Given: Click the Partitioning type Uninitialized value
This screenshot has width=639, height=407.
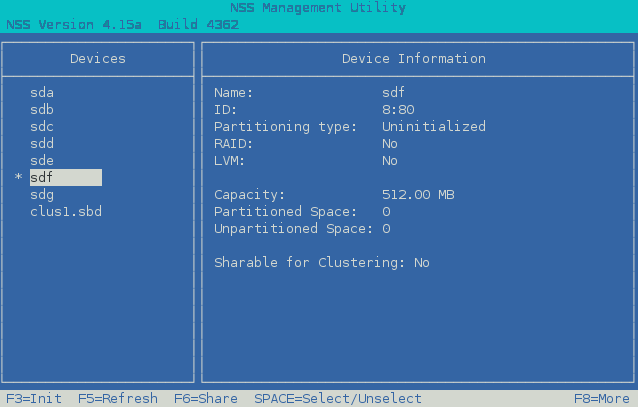Looking at the screenshot, I should tap(434, 127).
